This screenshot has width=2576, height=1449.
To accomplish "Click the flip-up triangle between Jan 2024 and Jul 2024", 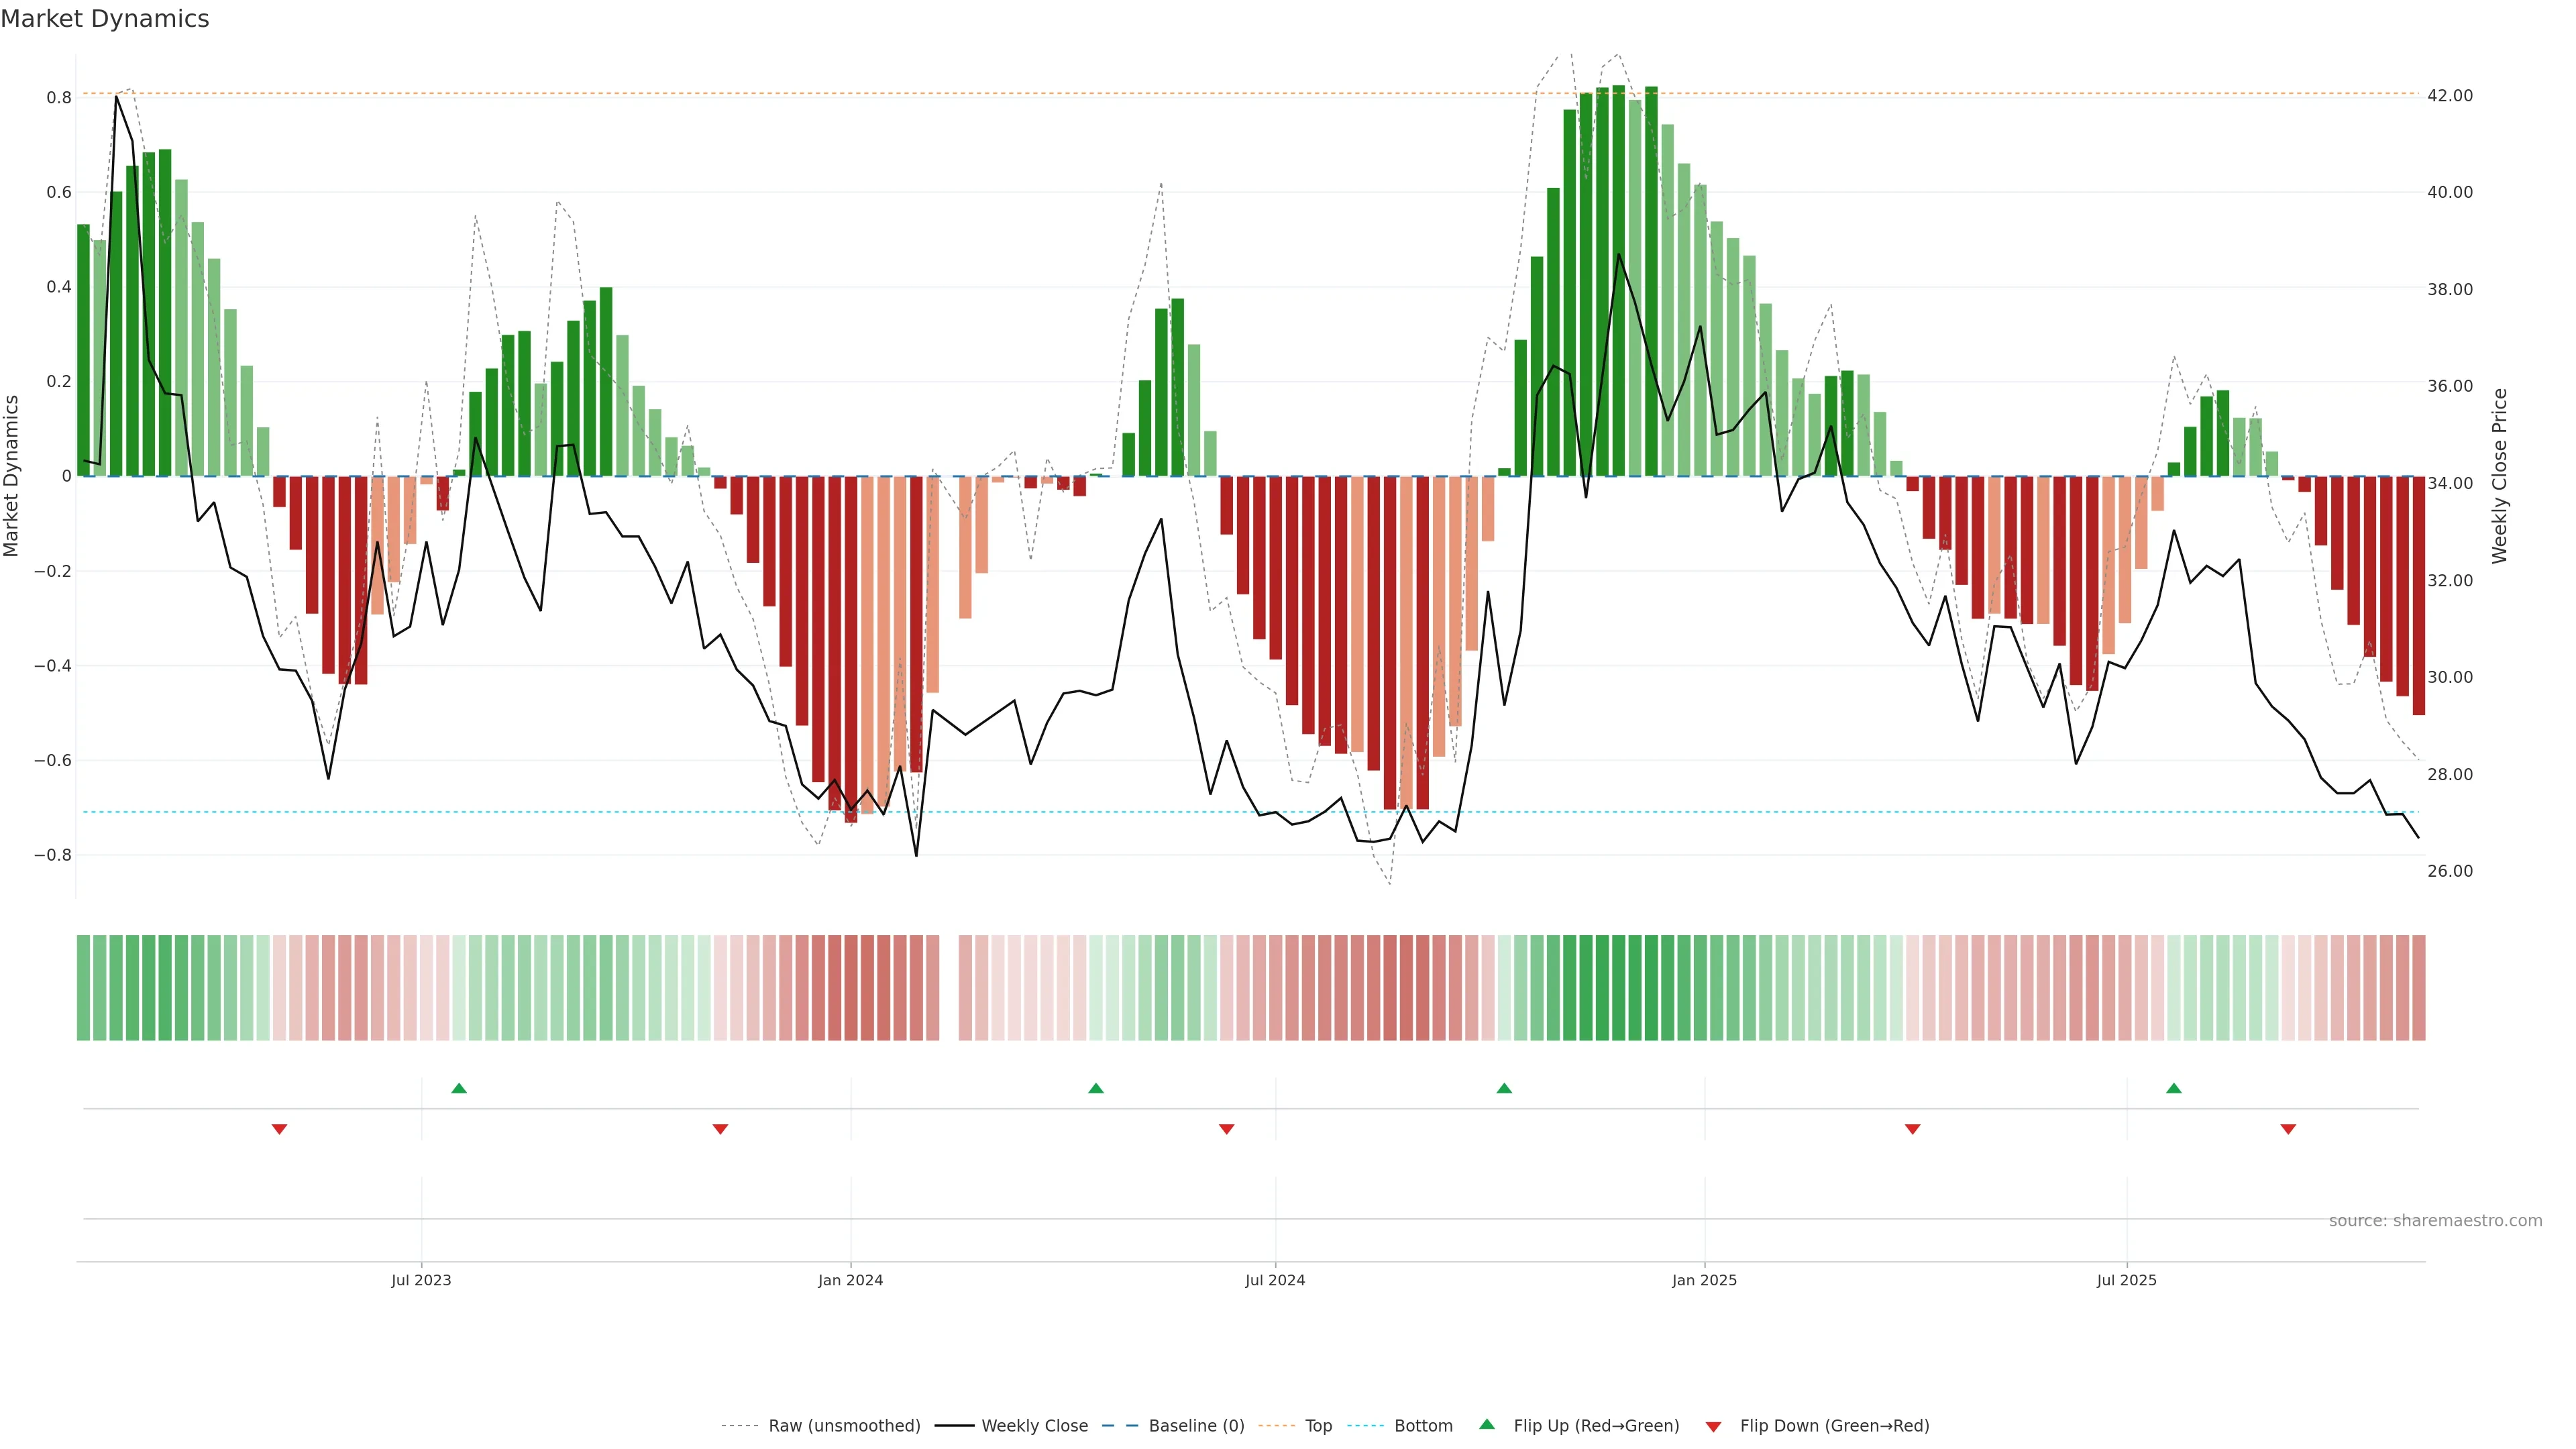I will (x=1096, y=1088).
